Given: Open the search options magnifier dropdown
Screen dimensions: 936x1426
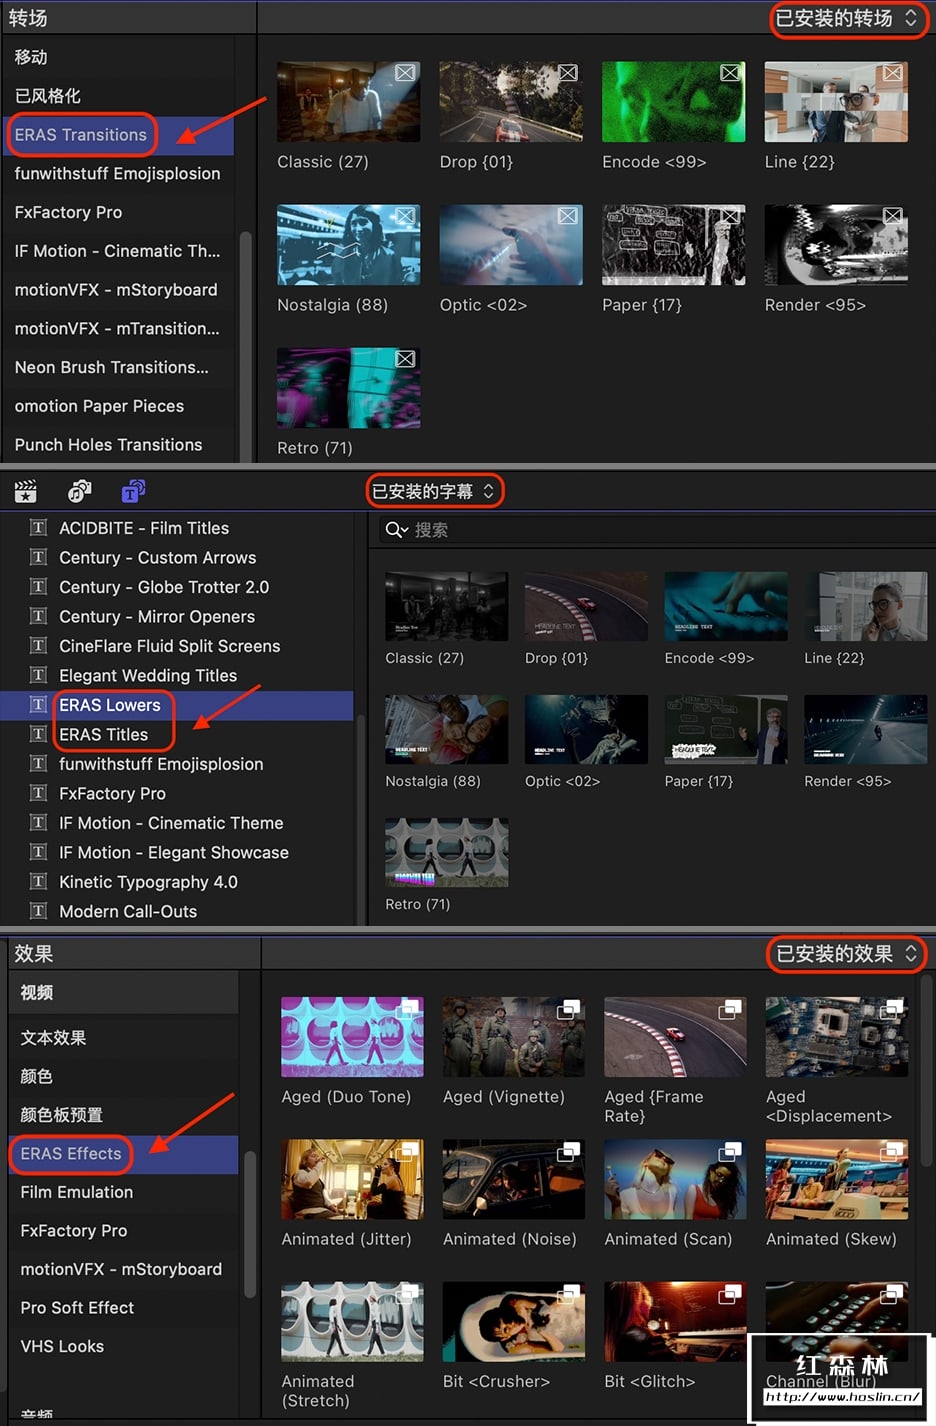Looking at the screenshot, I should point(397,530).
